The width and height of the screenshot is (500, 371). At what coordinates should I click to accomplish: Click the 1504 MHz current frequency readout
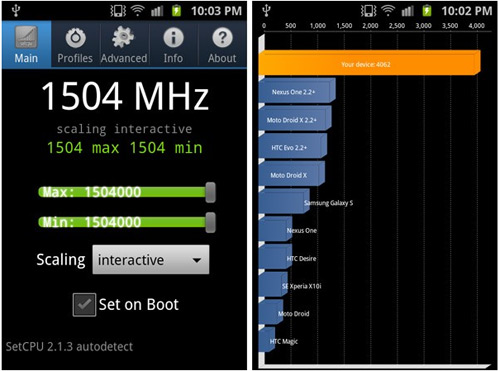[x=125, y=96]
